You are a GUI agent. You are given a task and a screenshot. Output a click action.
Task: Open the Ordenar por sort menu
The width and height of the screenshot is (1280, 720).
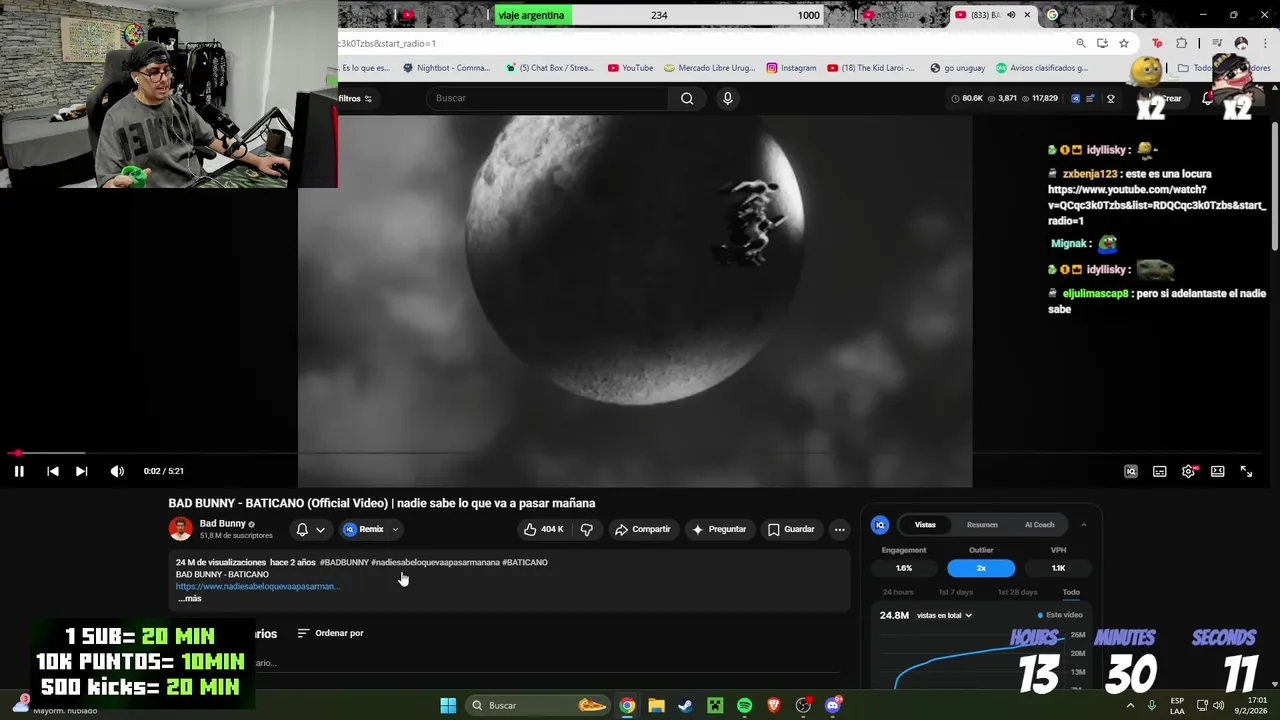pos(331,633)
